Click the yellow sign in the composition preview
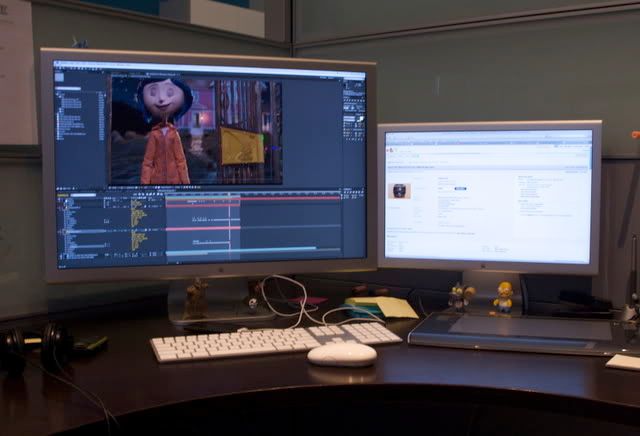The width and height of the screenshot is (640, 436). click(242, 145)
